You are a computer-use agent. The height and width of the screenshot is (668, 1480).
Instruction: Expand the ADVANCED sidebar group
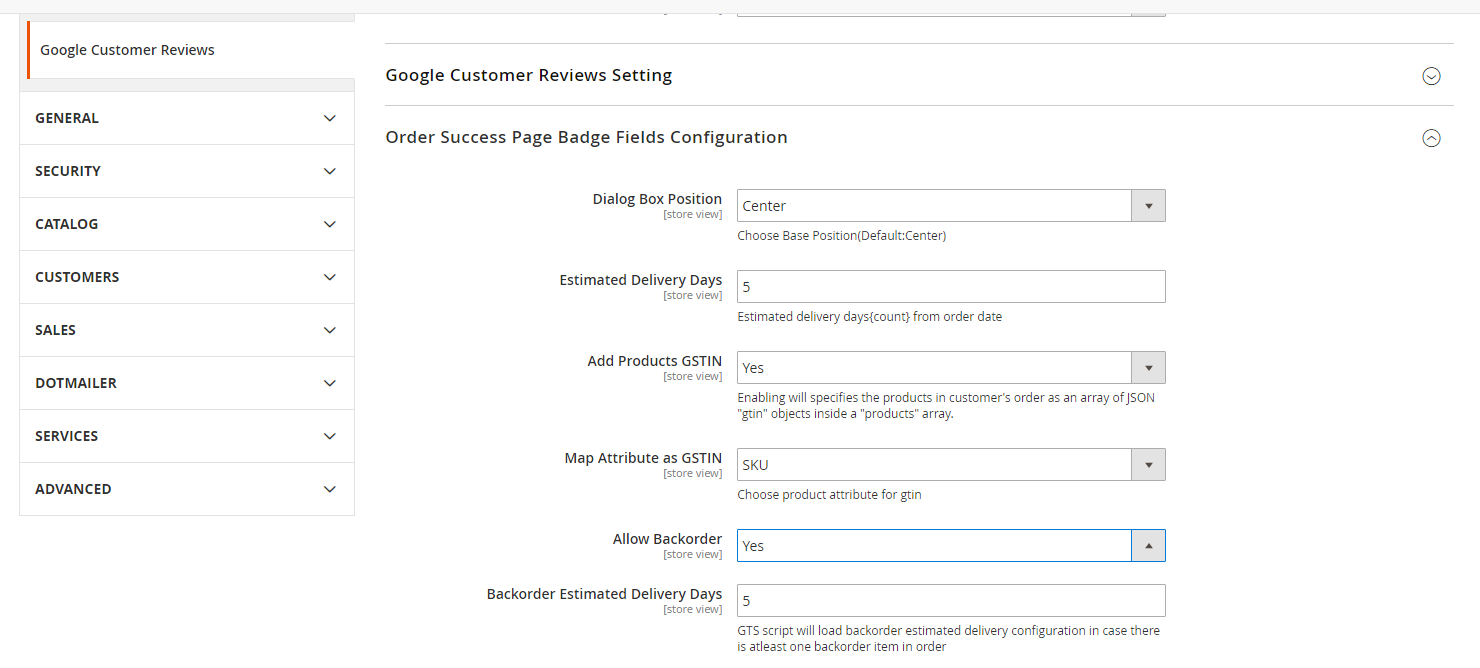(186, 489)
